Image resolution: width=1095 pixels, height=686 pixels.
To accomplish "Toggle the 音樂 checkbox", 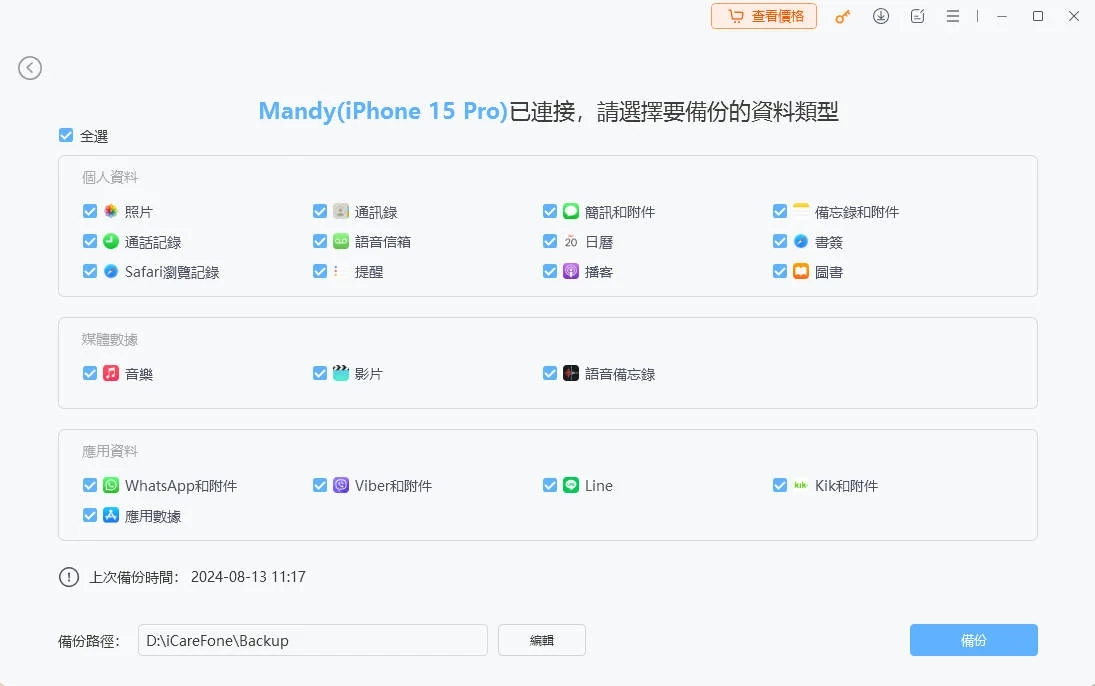I will (89, 373).
